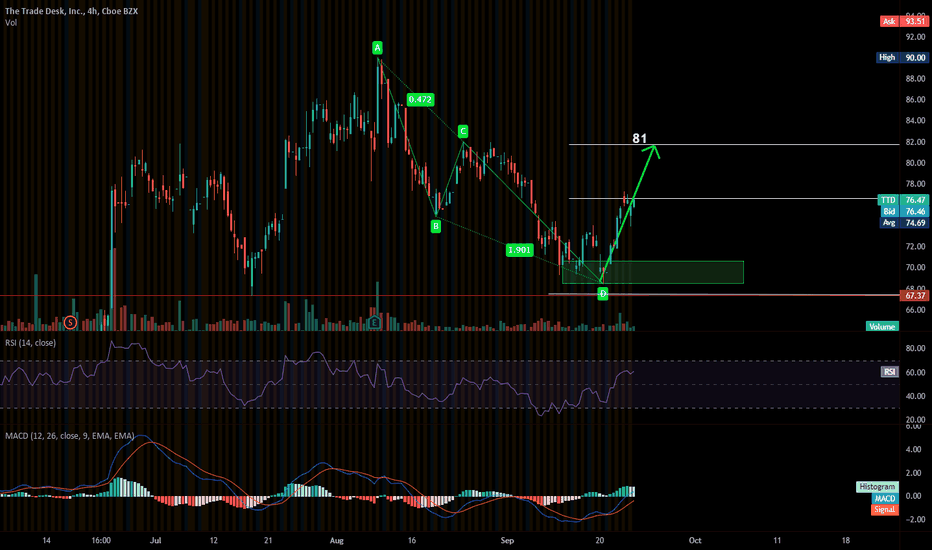Select pattern point A label
The image size is (932, 550).
[377, 48]
